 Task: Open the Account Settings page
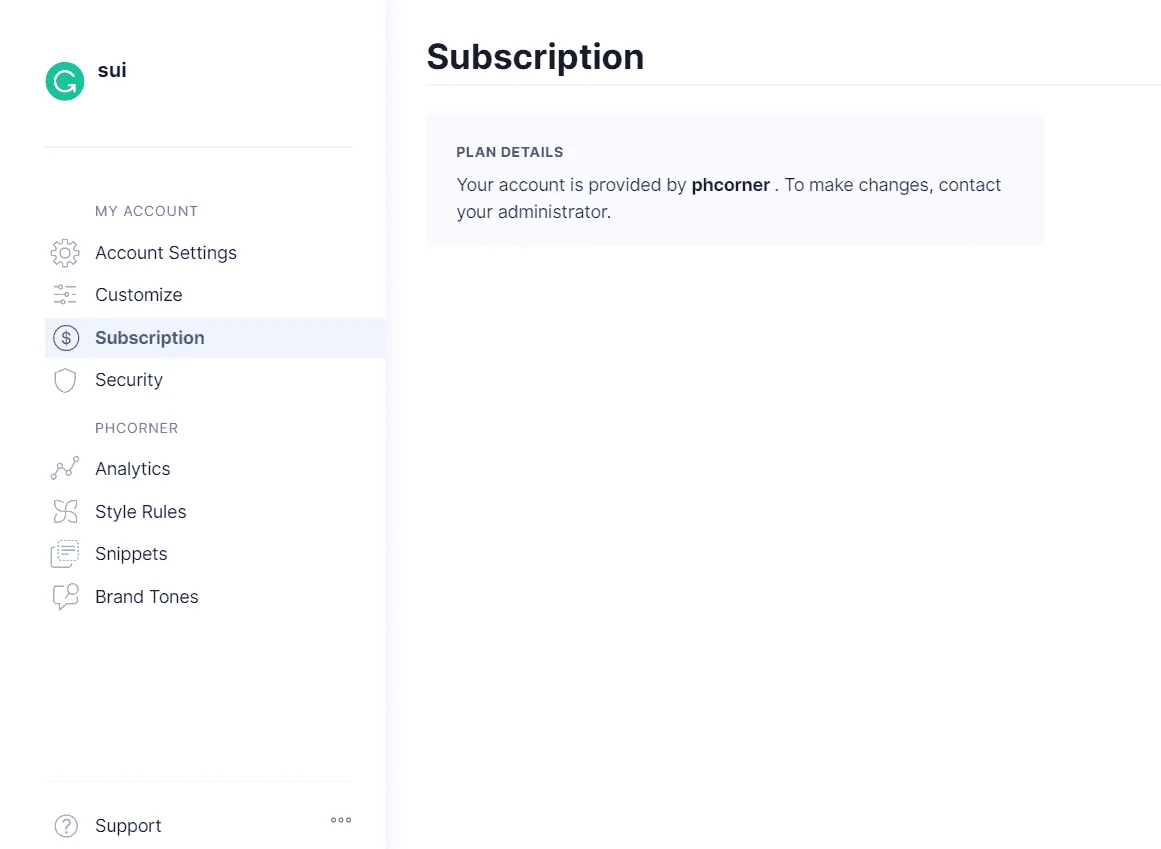(166, 253)
